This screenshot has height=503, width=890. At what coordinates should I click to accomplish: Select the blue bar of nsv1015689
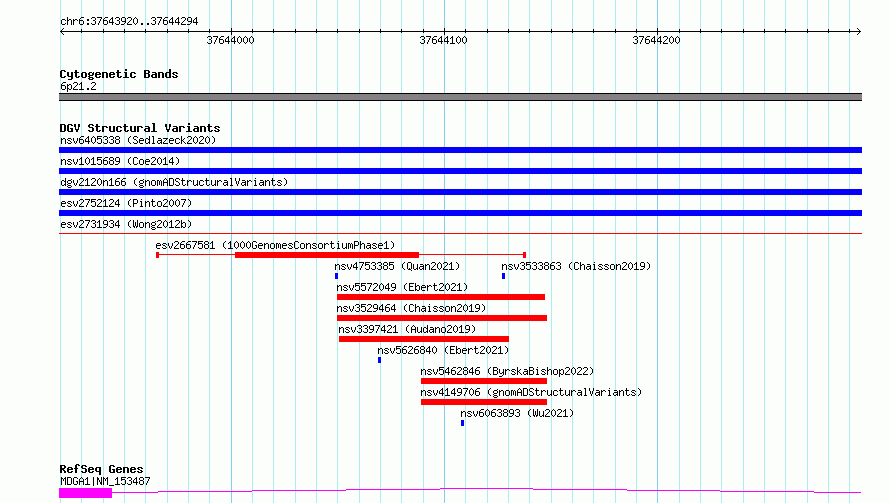(460, 171)
